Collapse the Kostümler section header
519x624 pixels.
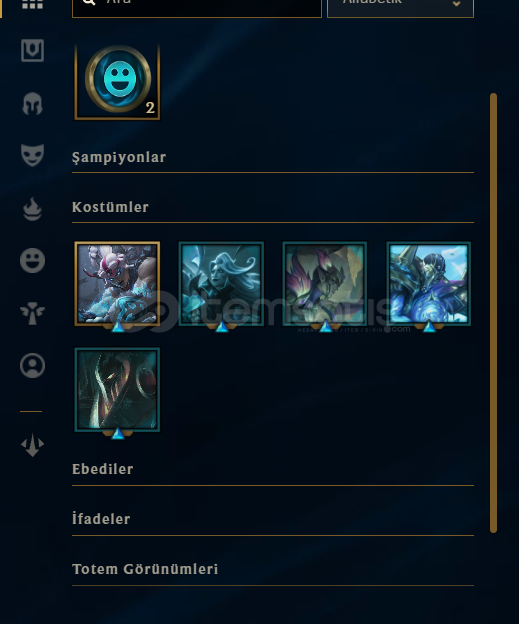click(x=273, y=207)
